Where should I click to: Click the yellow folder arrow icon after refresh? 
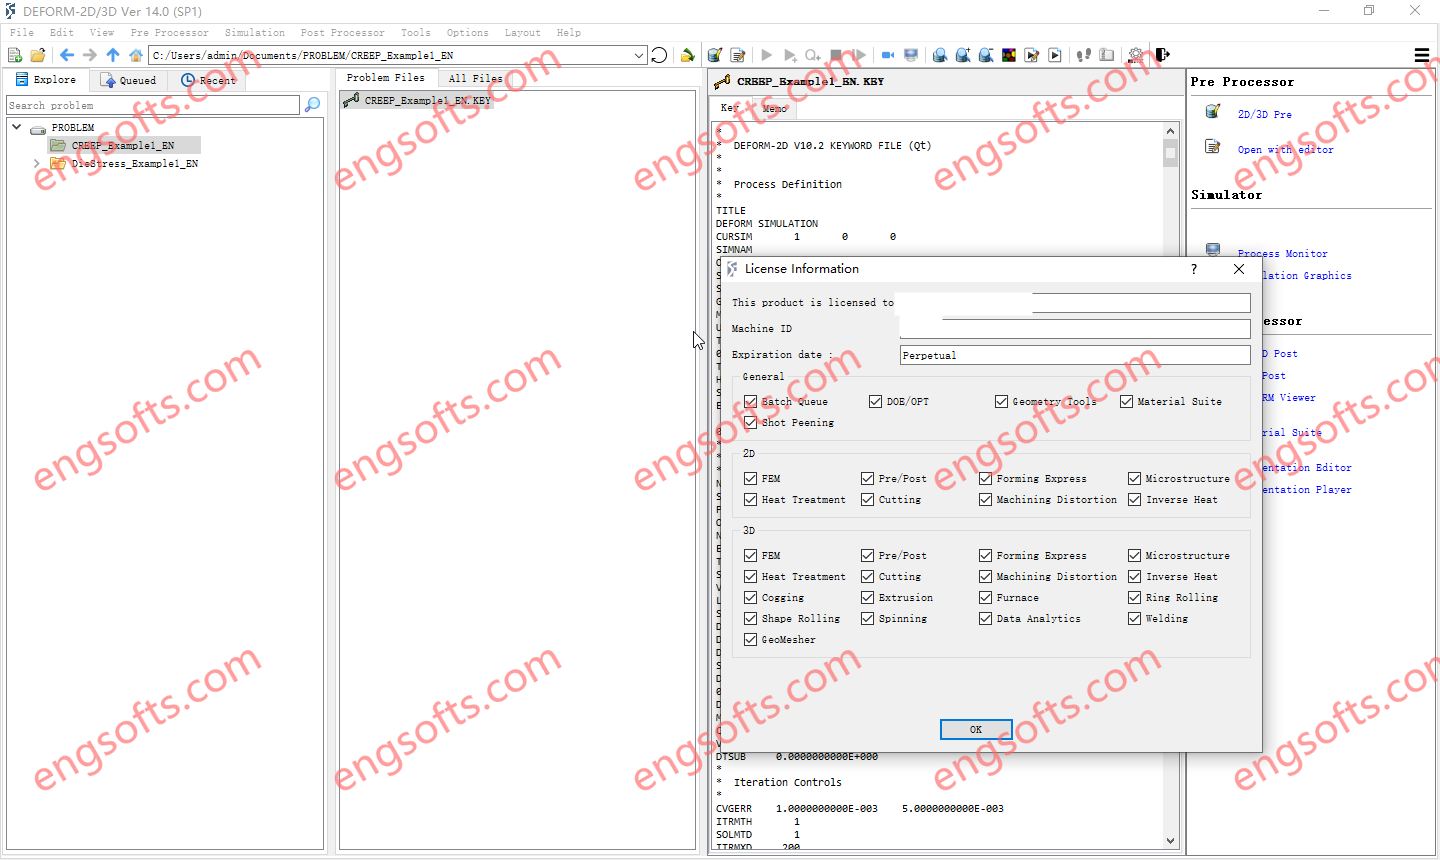click(687, 55)
